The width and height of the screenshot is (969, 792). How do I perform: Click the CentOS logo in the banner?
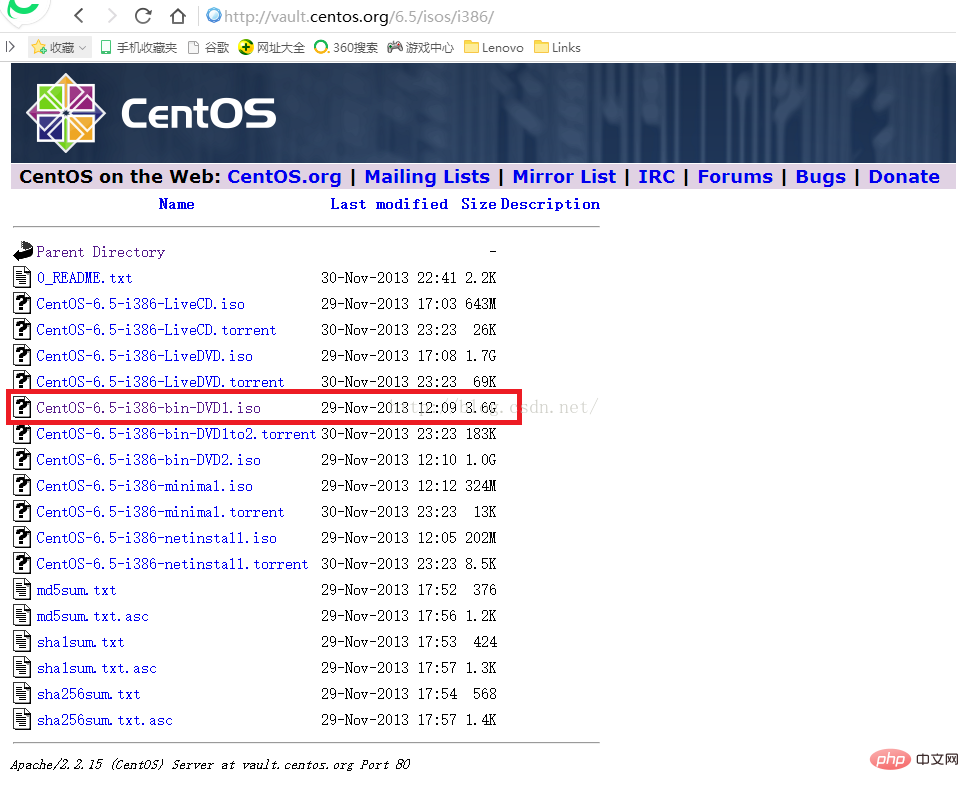coord(151,113)
